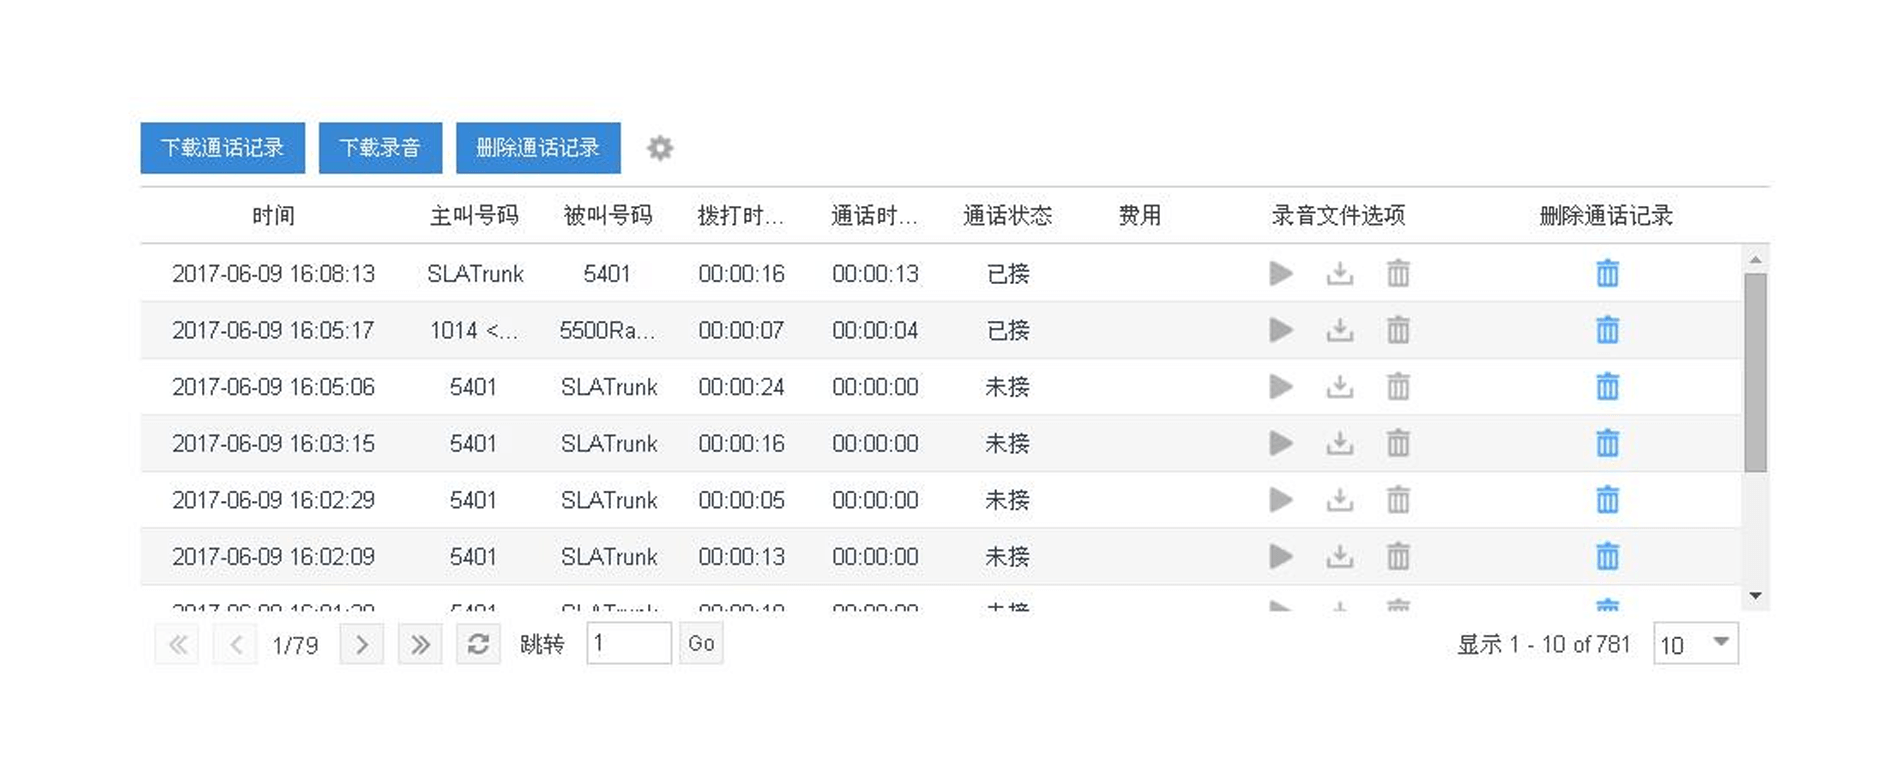Image resolution: width=1891 pixels, height=772 pixels.
Task: Go to the previous page of records
Action: pyautogui.click(x=236, y=644)
